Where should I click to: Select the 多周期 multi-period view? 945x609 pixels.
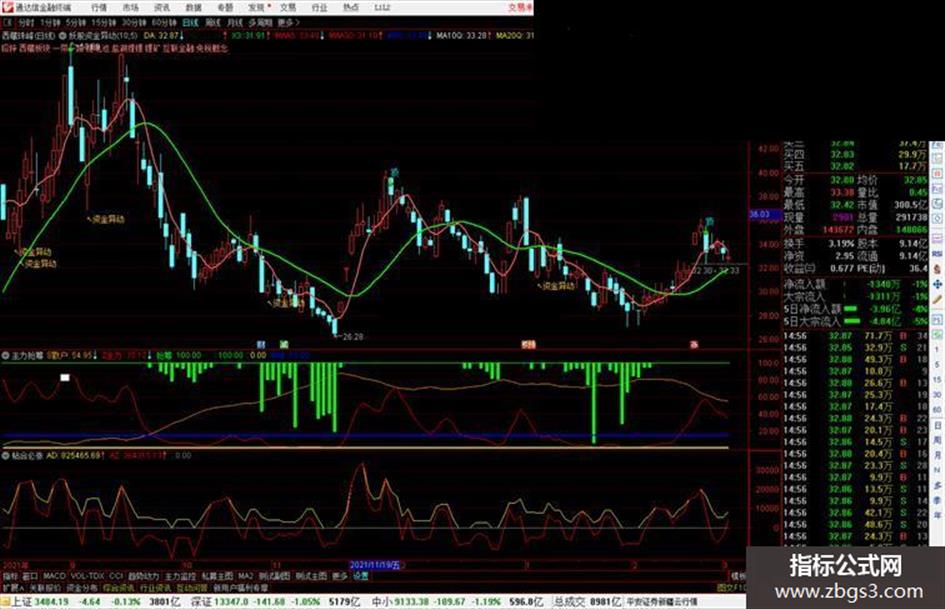[x=260, y=22]
